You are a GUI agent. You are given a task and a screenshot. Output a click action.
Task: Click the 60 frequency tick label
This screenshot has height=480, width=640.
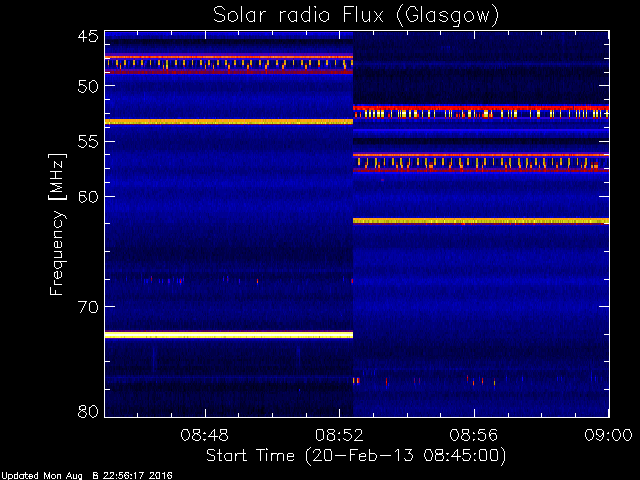click(x=88, y=197)
